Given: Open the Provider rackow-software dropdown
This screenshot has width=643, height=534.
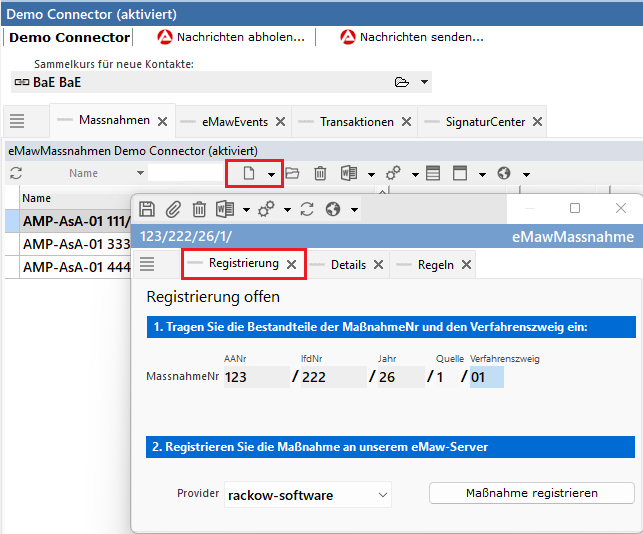Looking at the screenshot, I should click(382, 494).
